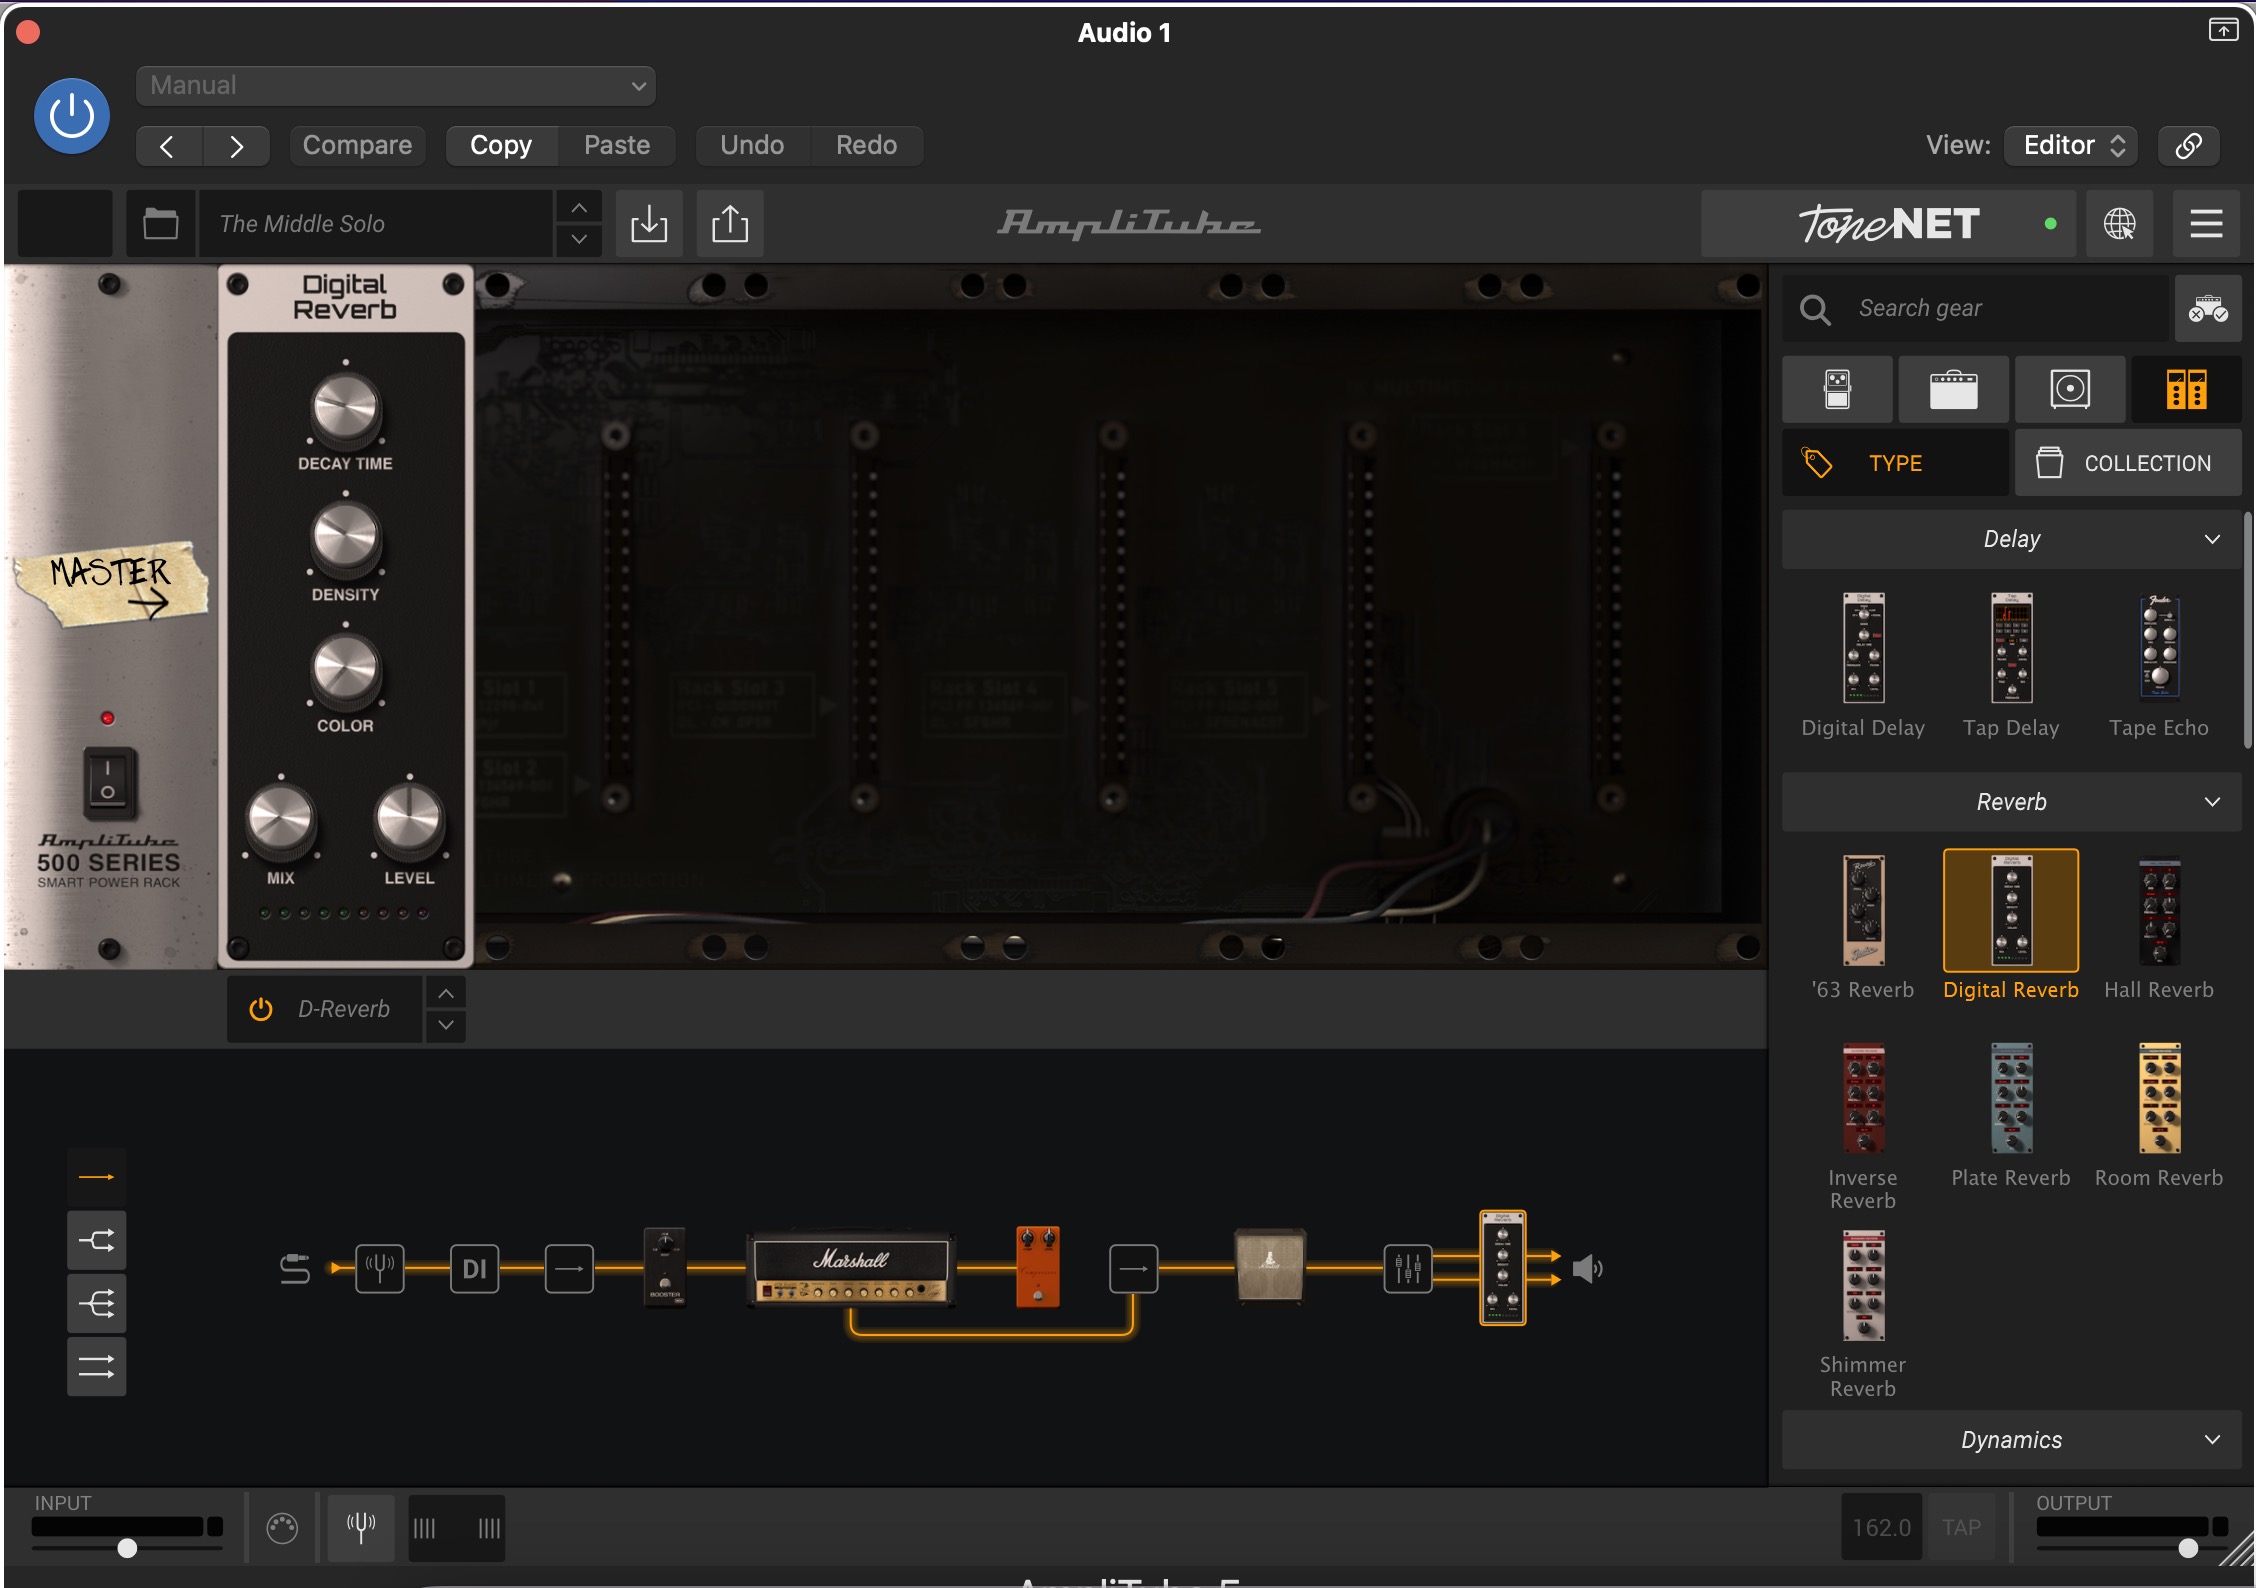2256x1588 pixels.
Task: Show stomp pedals gear category
Action: tap(1837, 389)
